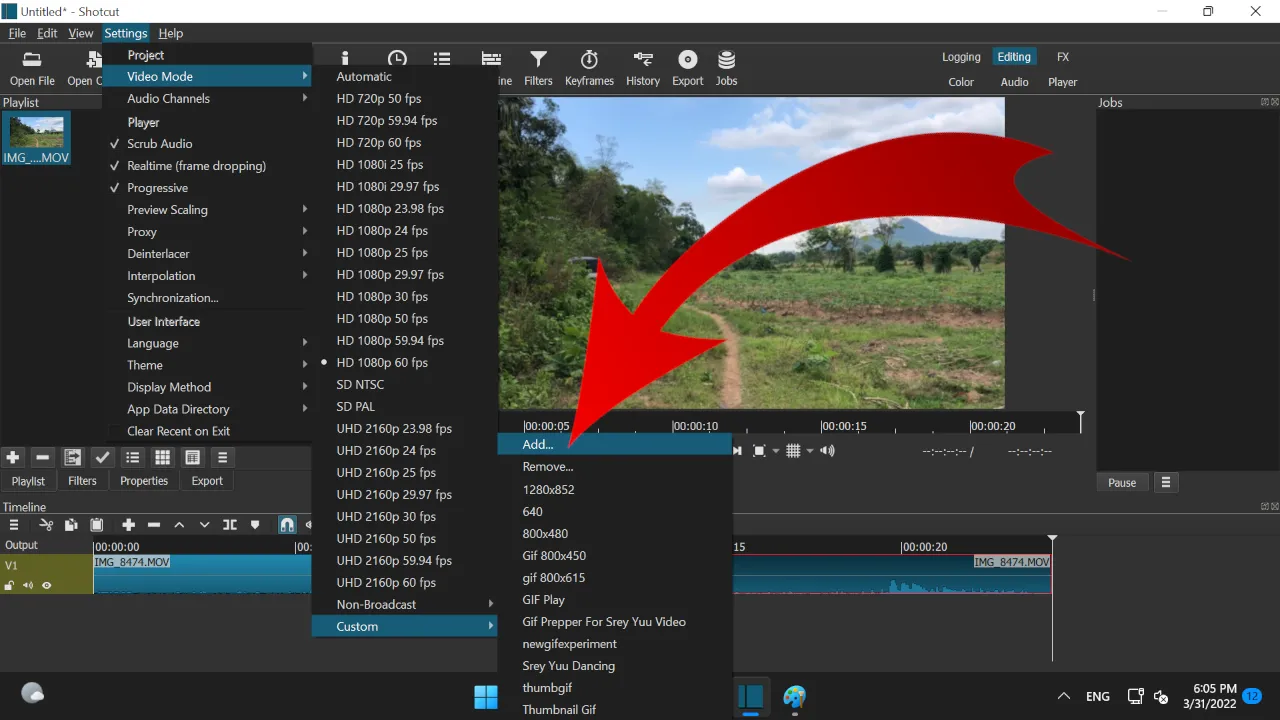This screenshot has width=1280, height=720.
Task: Click the playlist update checkmark icon
Action: (103, 457)
